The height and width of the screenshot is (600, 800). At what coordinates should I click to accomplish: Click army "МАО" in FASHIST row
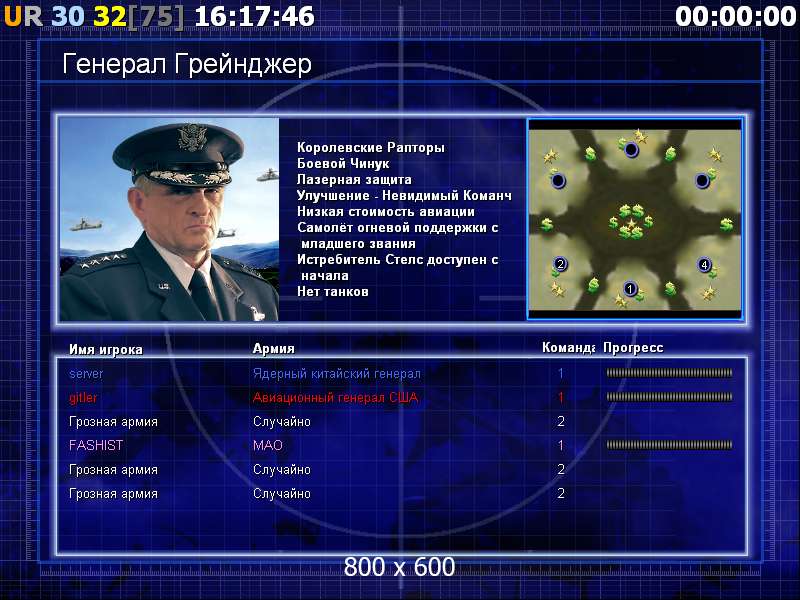[268, 445]
